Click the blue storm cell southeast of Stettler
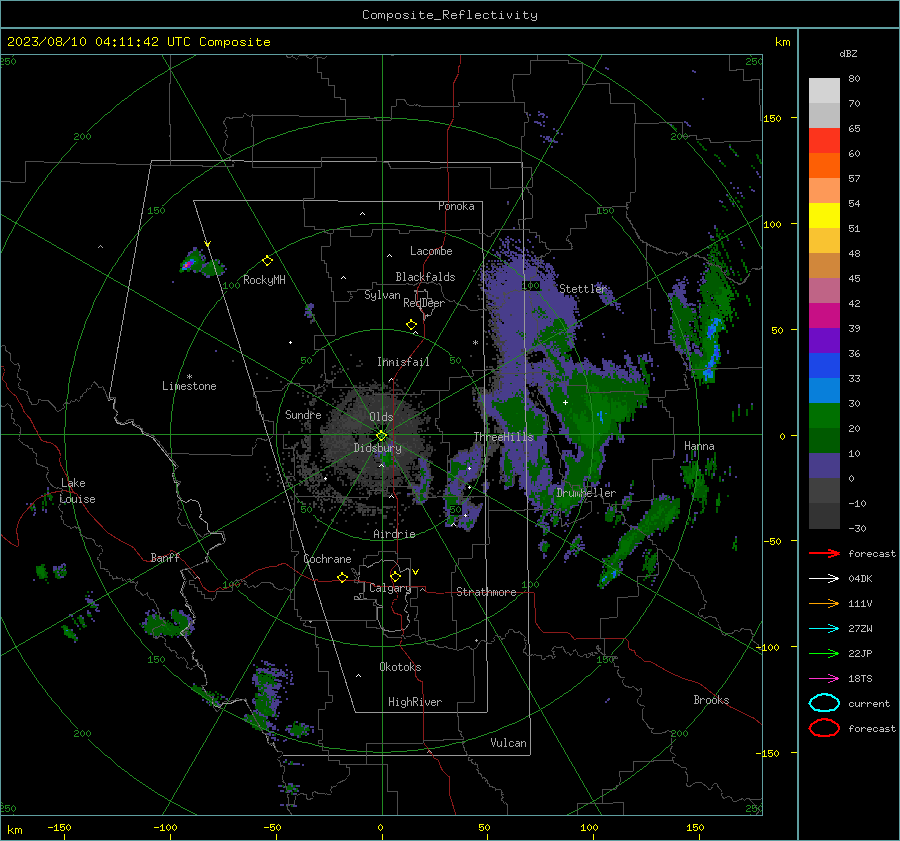The image size is (900, 841). (x=712, y=350)
